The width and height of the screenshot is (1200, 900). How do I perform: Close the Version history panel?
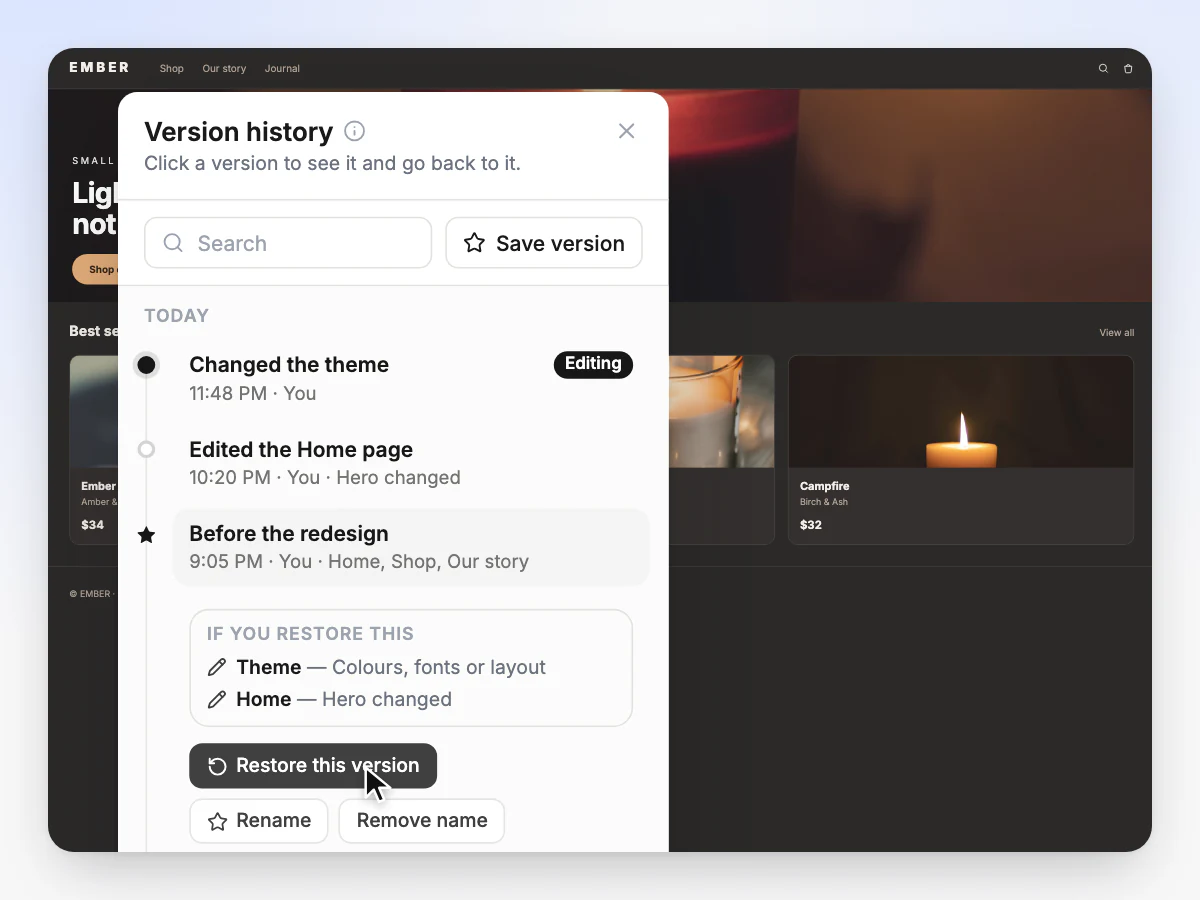(626, 131)
